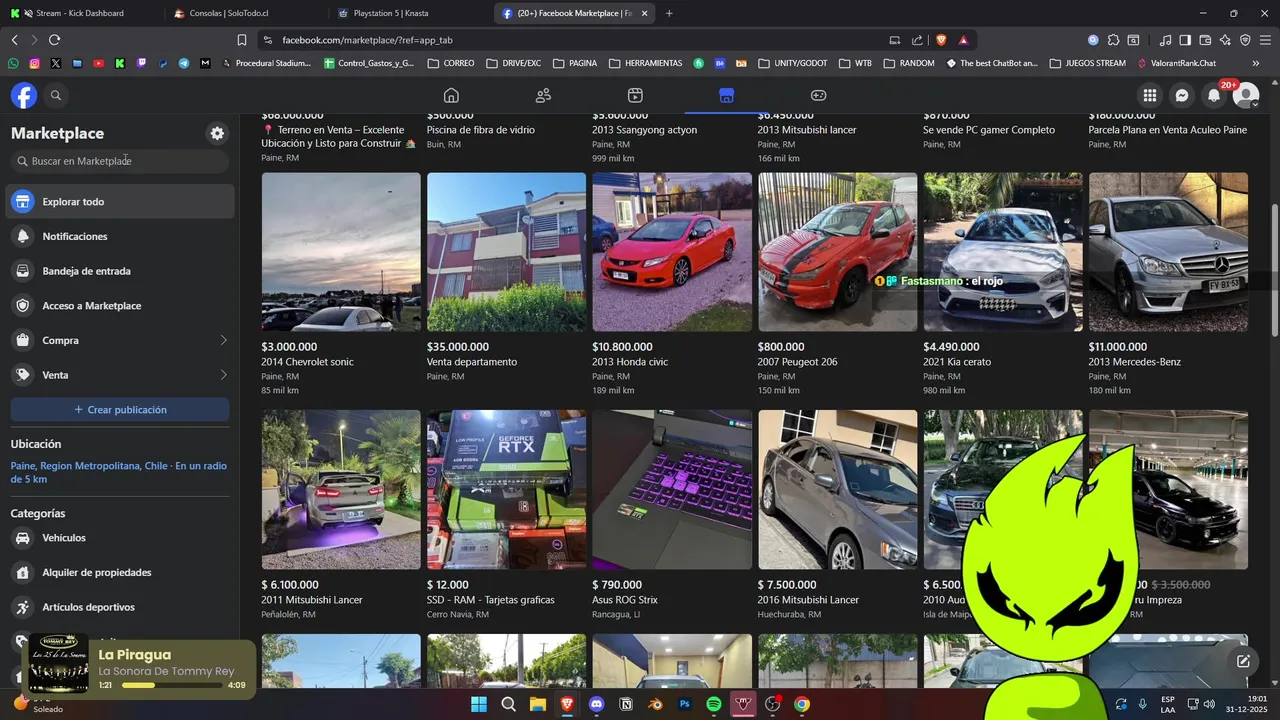Image resolution: width=1280 pixels, height=720 pixels.
Task: Open the JUEGOS STREAM bookmark folder
Action: (x=1088, y=63)
